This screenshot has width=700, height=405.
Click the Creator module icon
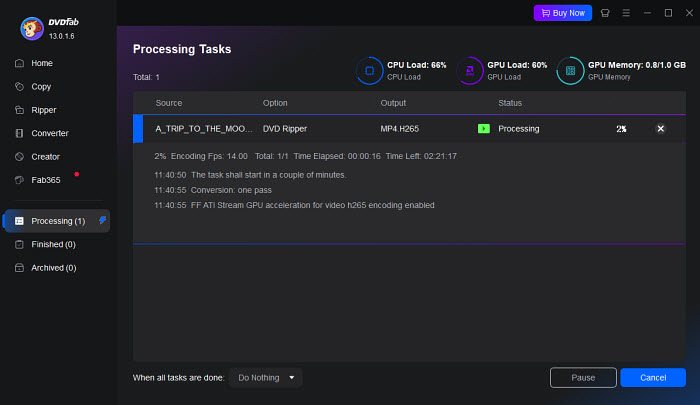tap(19, 157)
